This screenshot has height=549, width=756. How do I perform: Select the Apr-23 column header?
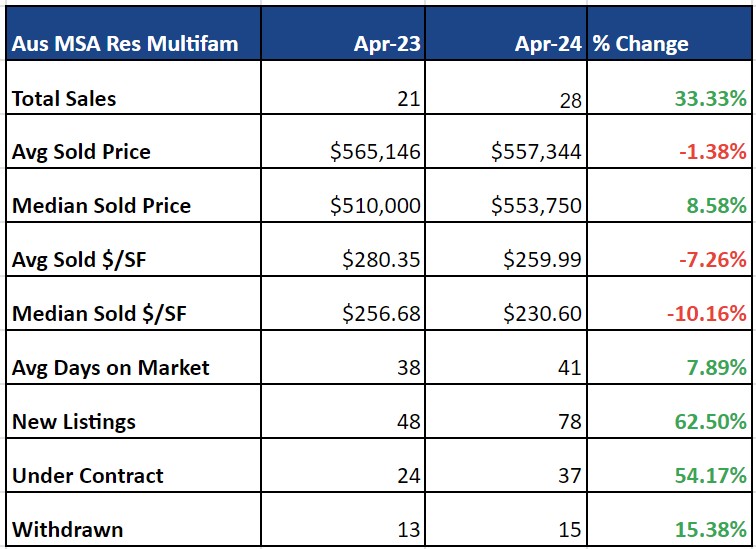[x=383, y=44]
